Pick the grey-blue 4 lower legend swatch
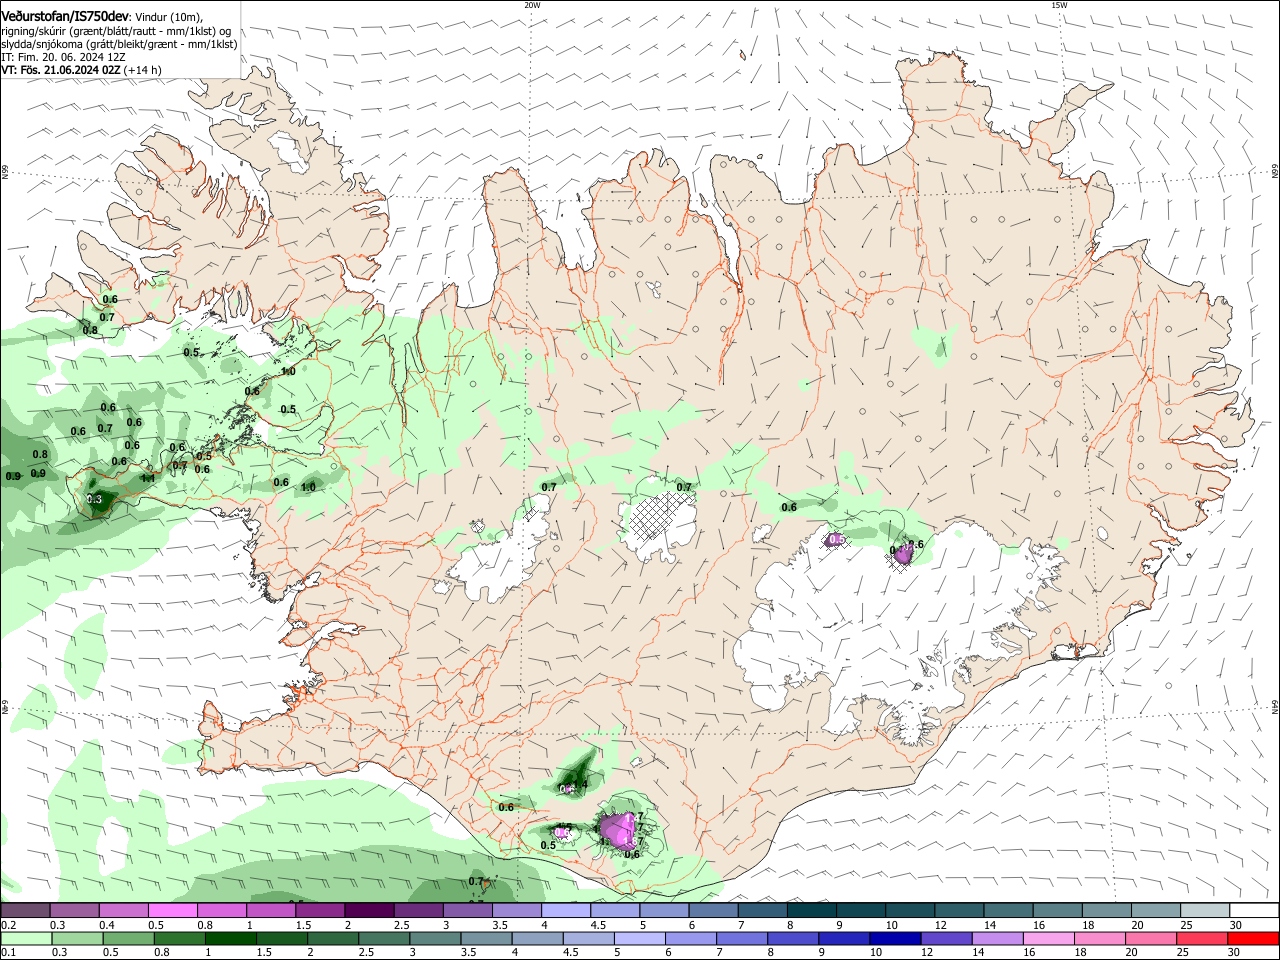This screenshot has width=1280, height=960. pos(537,938)
